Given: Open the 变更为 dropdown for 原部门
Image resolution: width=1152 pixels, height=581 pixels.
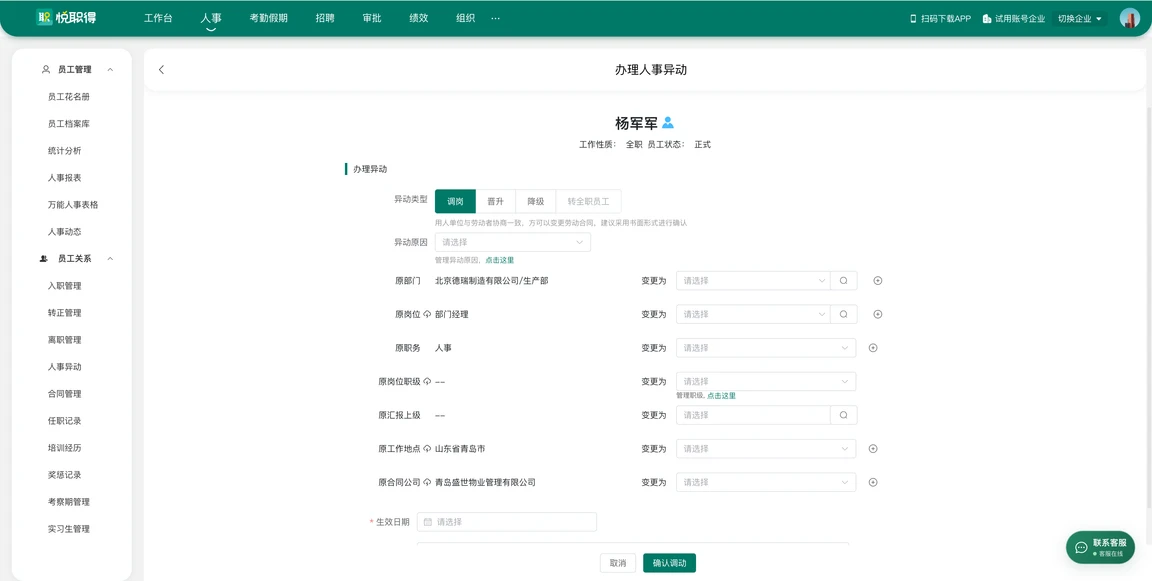Looking at the screenshot, I should coord(753,281).
